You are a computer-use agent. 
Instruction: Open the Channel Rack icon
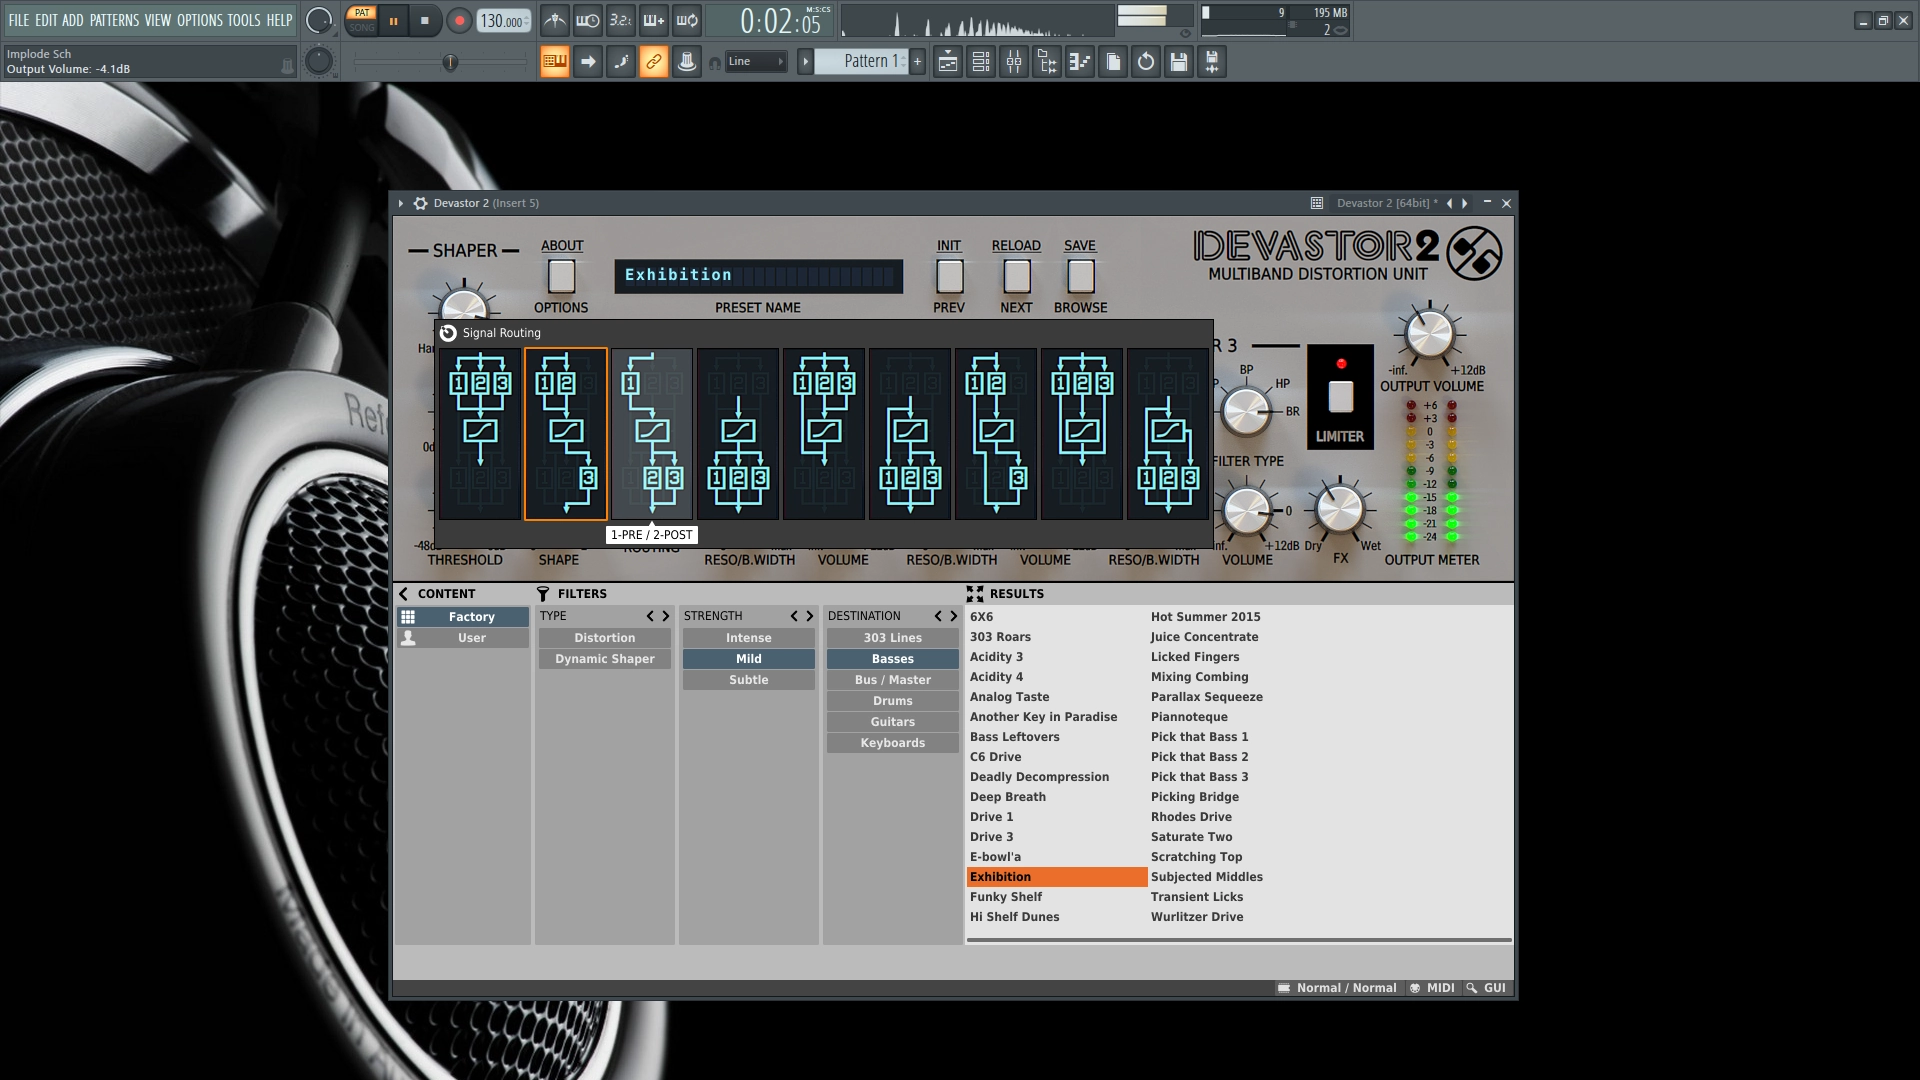981,62
